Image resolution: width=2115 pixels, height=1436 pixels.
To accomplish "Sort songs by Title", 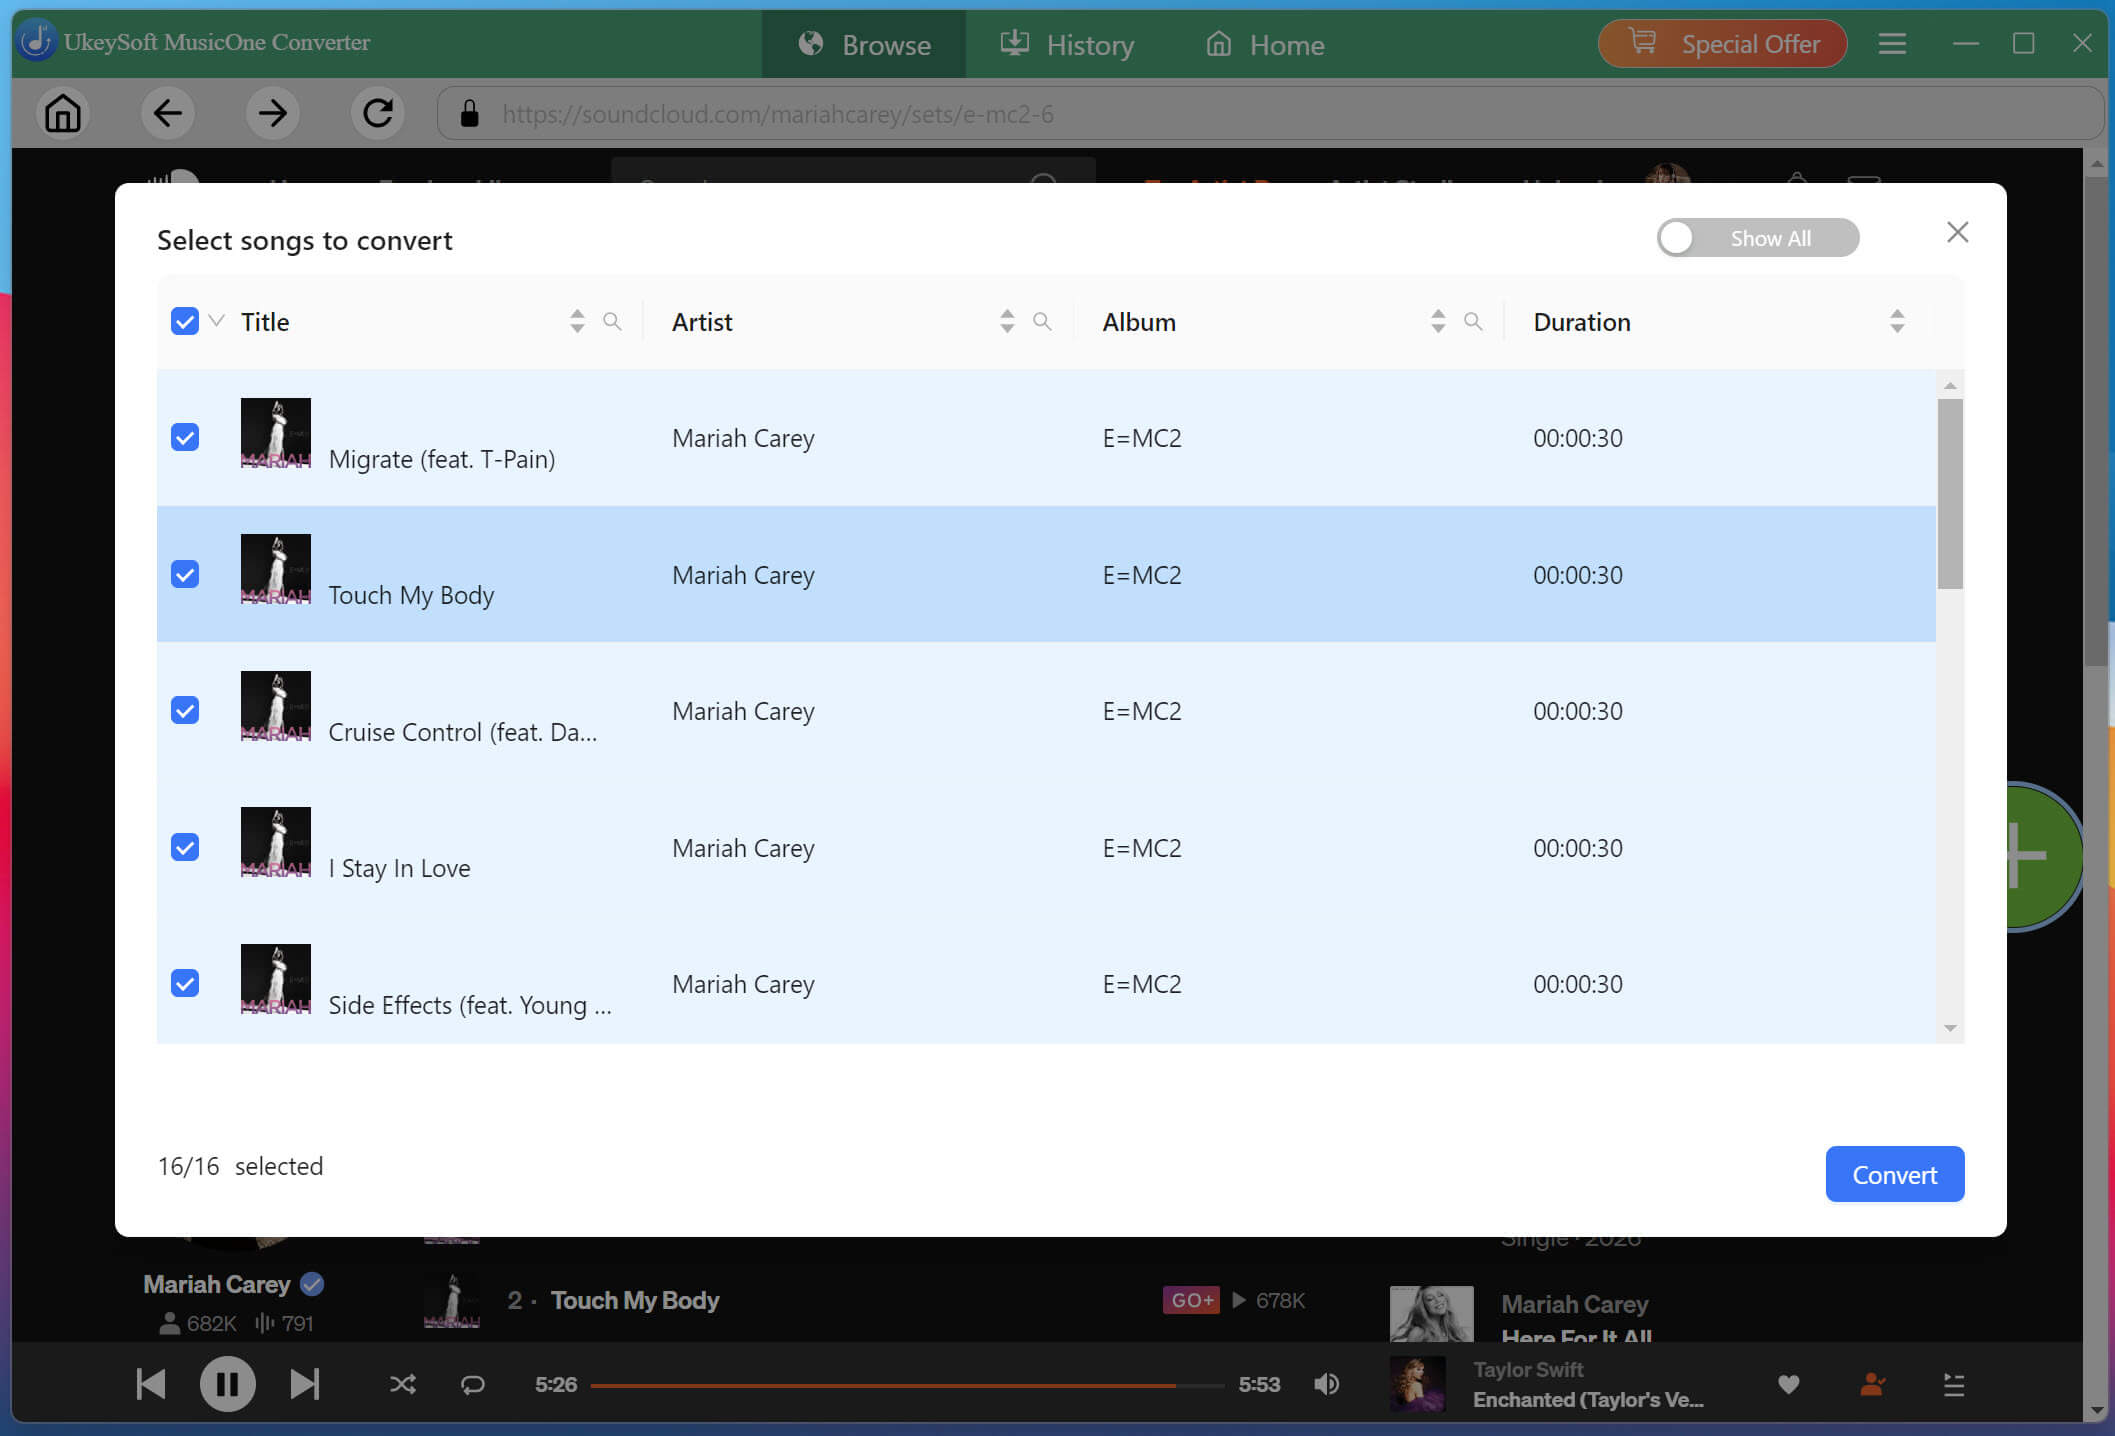I will (x=577, y=321).
